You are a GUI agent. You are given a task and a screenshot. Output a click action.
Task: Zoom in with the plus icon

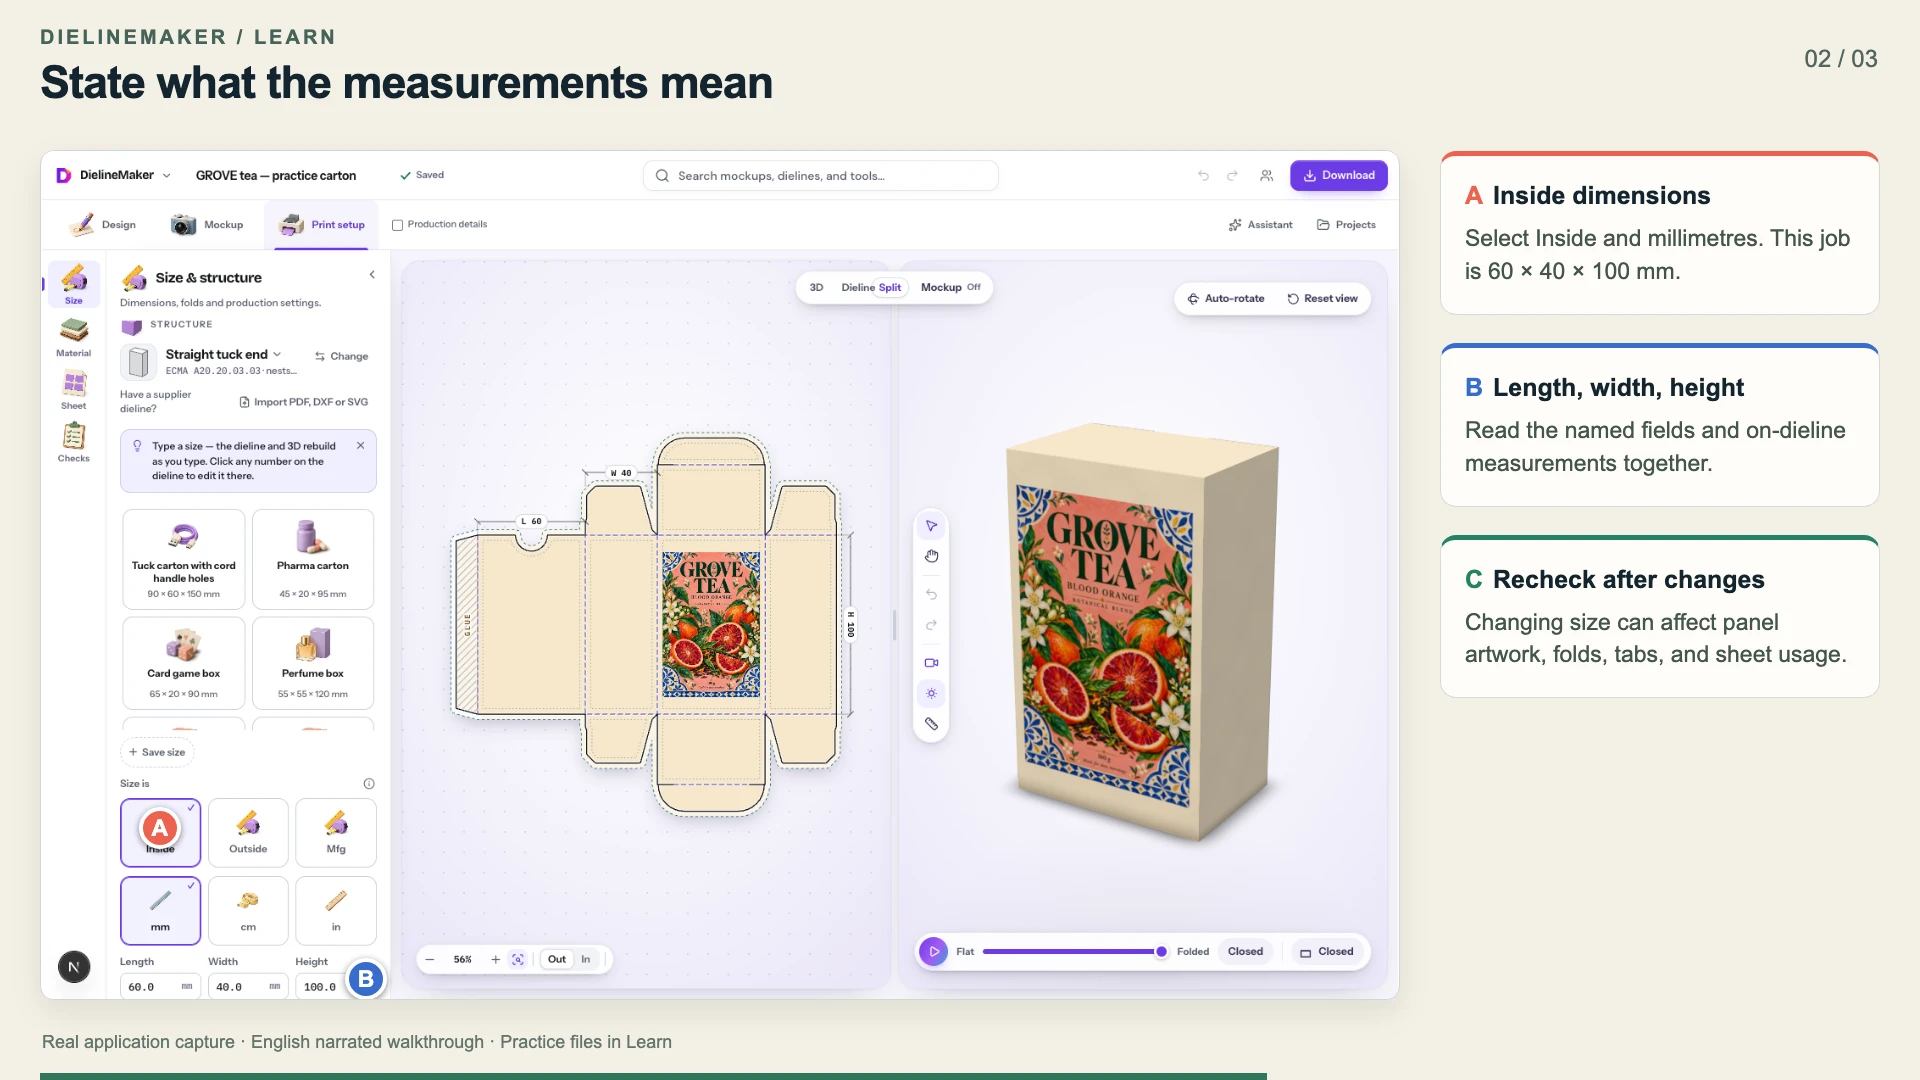495,960
